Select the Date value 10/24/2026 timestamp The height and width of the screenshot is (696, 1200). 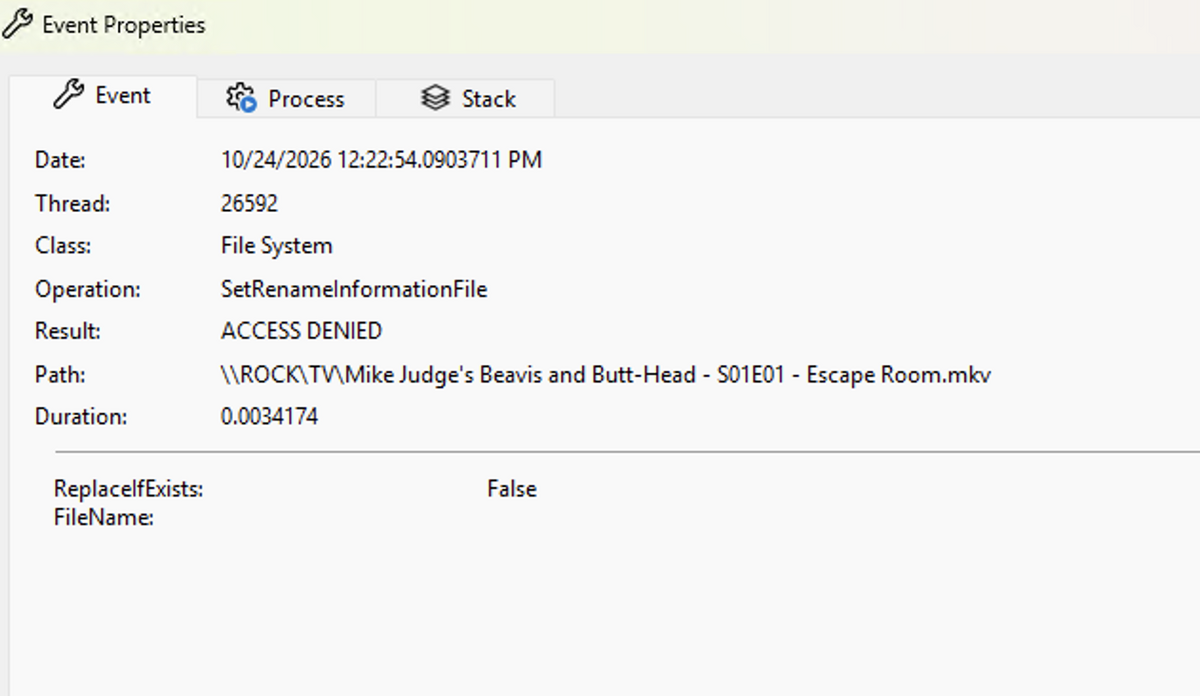click(381, 160)
